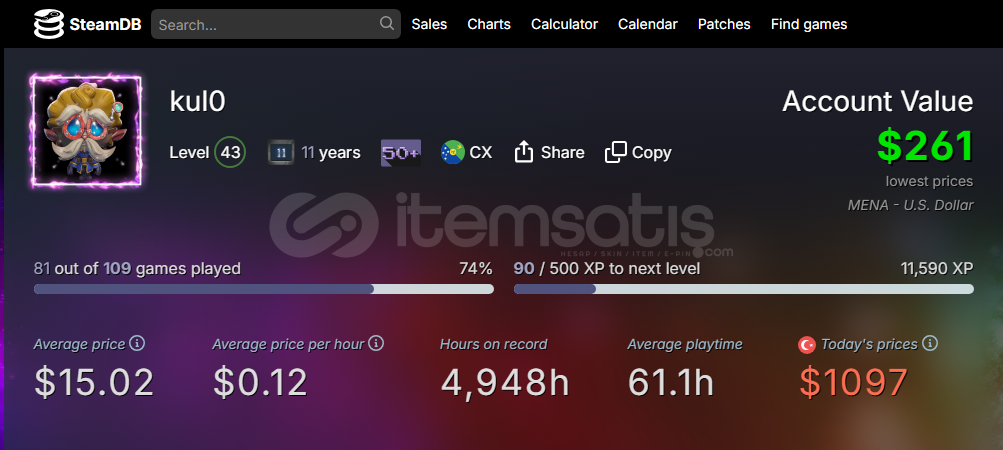The height and width of the screenshot is (450, 1003).
Task: Open the Calendar menu item
Action: point(647,24)
